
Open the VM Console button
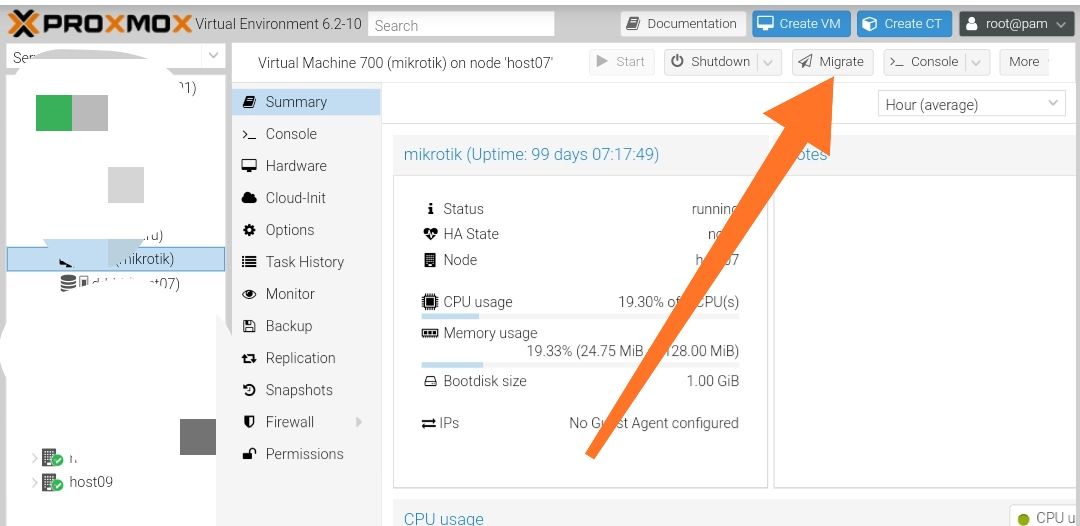pos(924,62)
